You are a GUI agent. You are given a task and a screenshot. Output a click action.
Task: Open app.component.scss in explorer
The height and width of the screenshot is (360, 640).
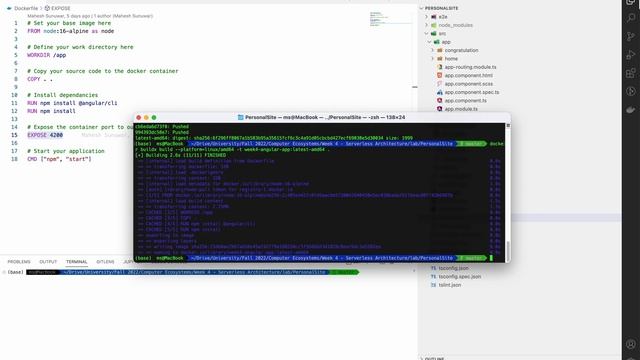point(469,84)
